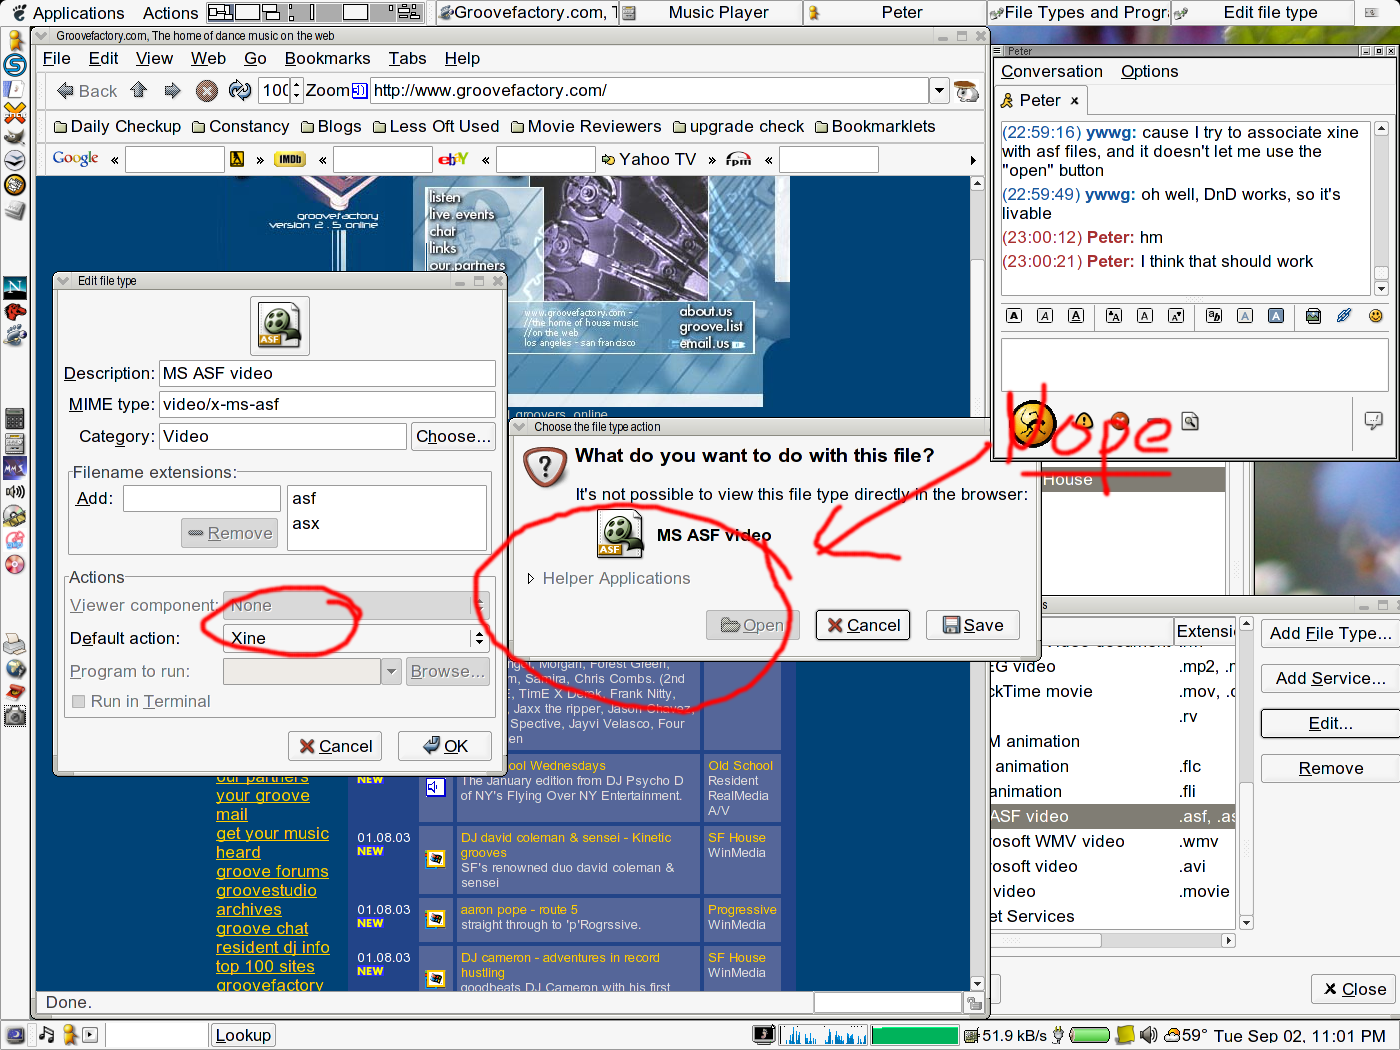The height and width of the screenshot is (1050, 1400).
Task: Click the Insert smiley icon in the chat toolbar
Action: point(1376,316)
